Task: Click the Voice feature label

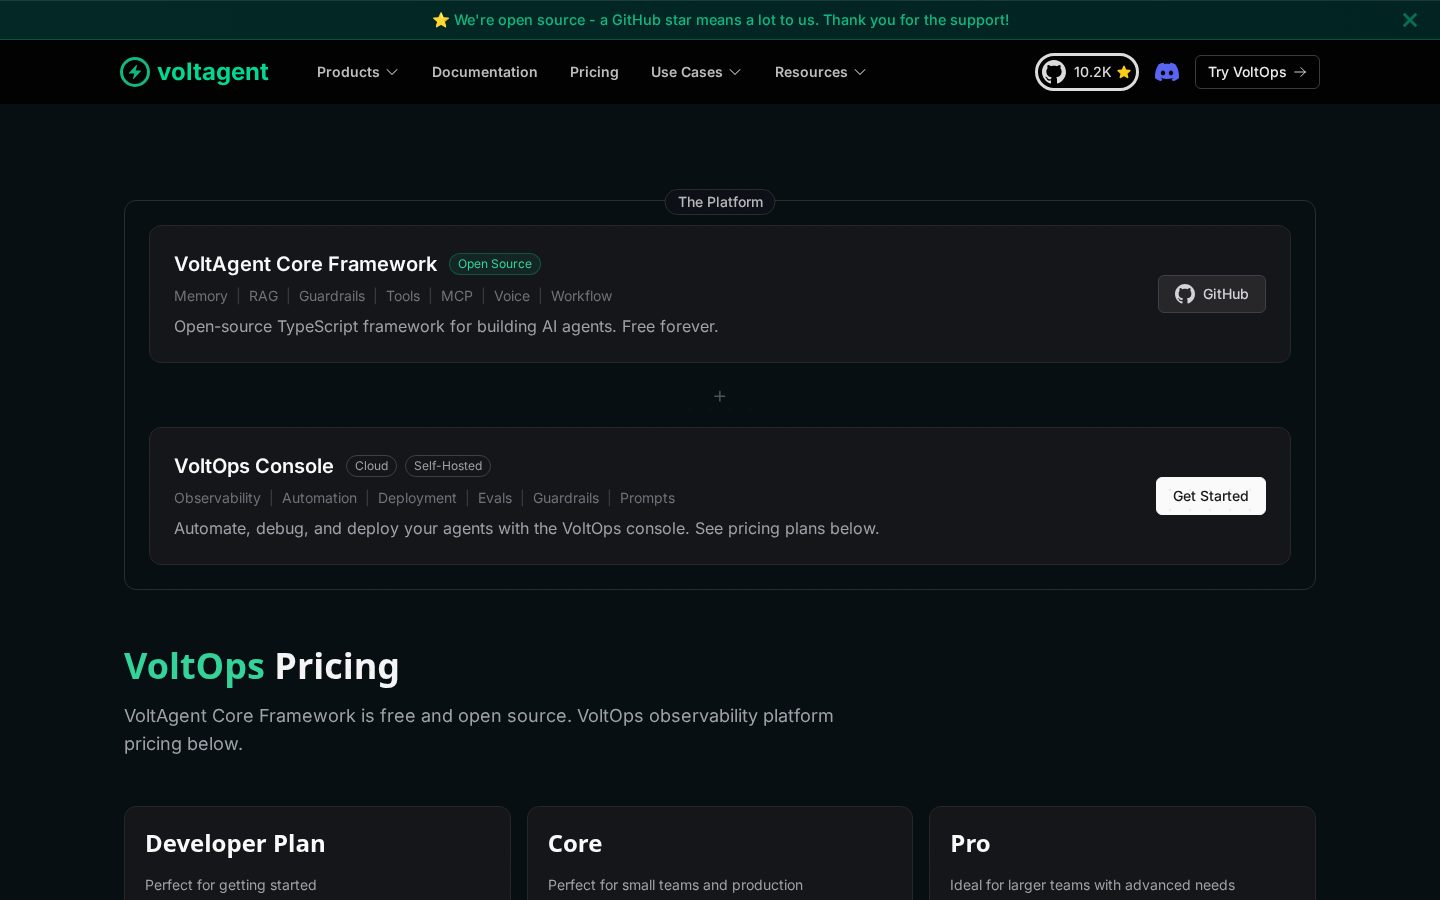Action: coord(512,296)
